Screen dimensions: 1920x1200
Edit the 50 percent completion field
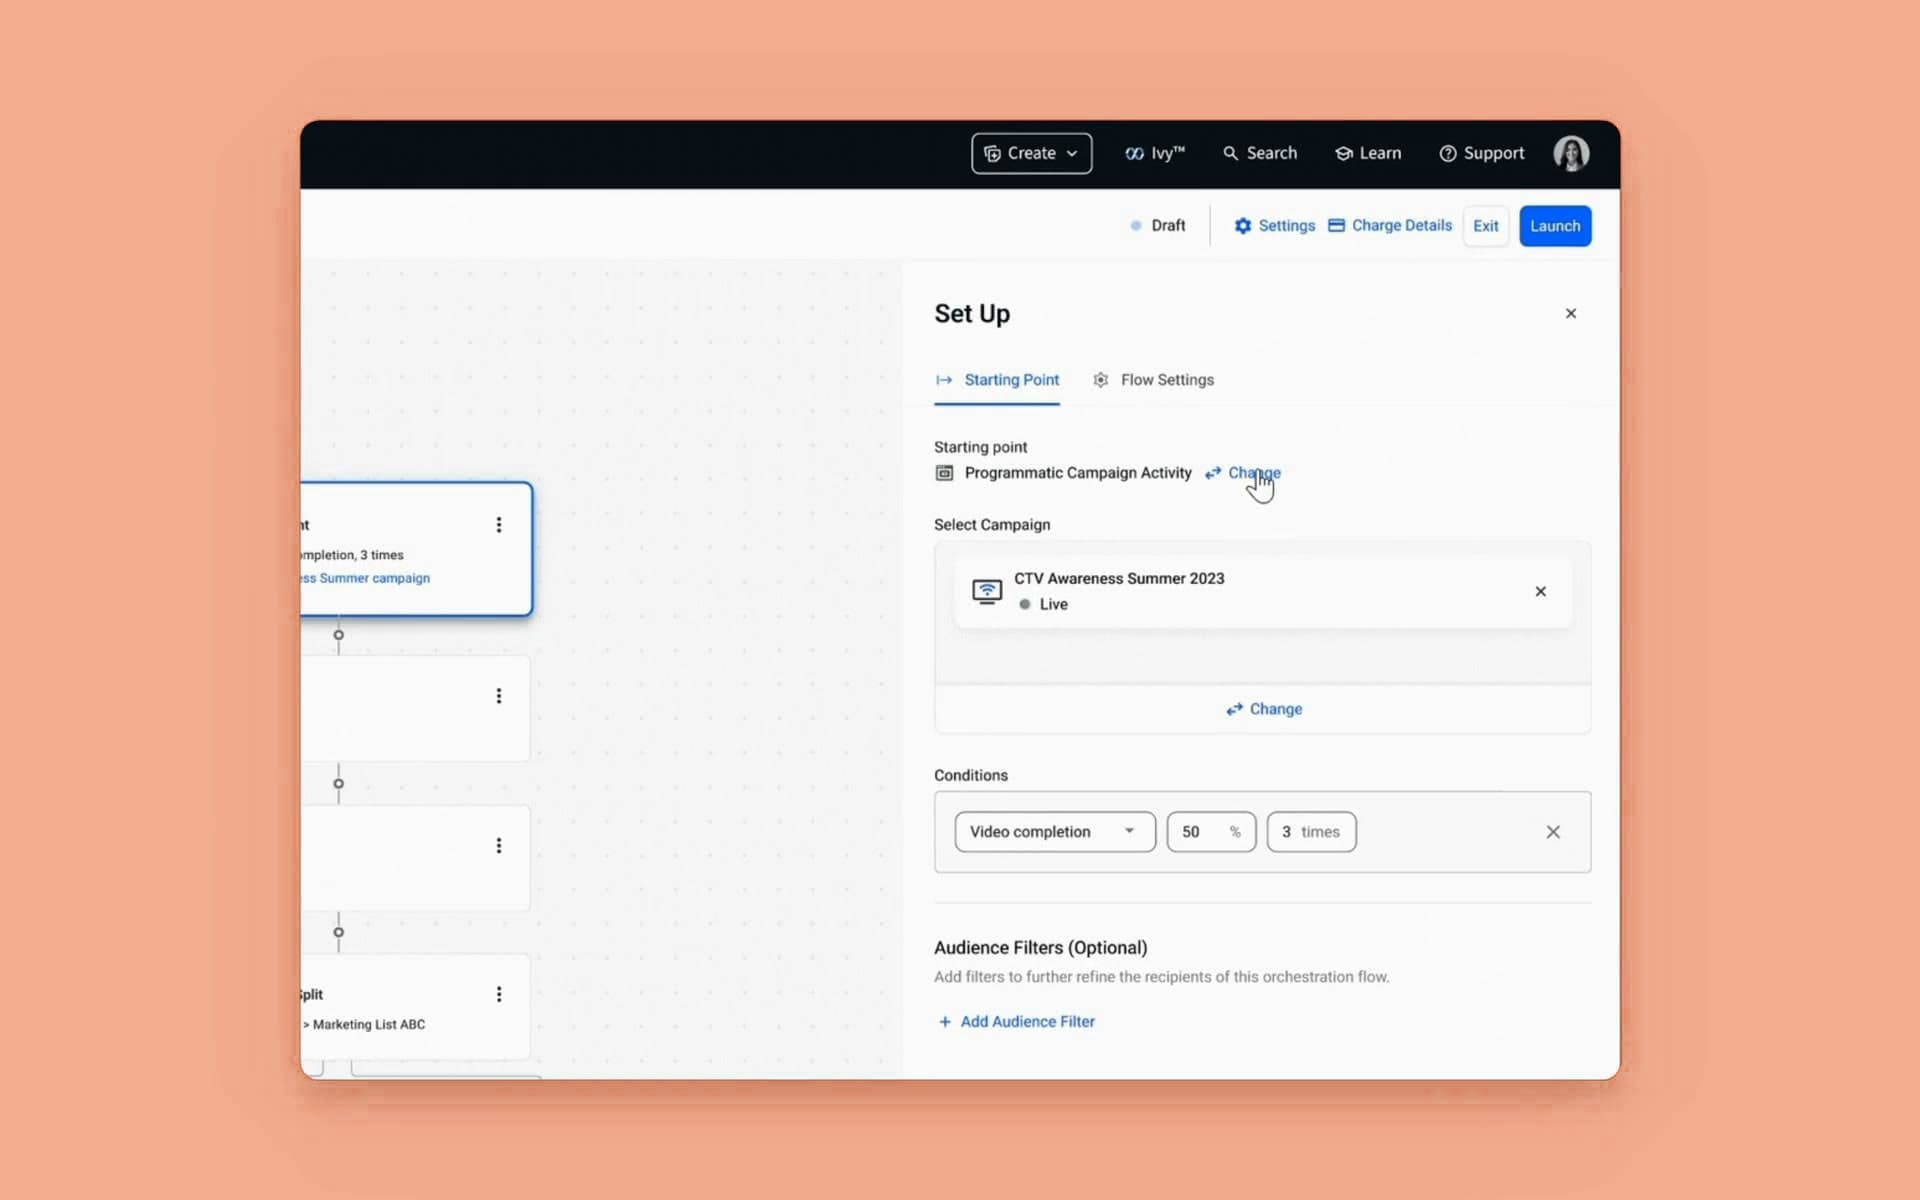pos(1211,832)
